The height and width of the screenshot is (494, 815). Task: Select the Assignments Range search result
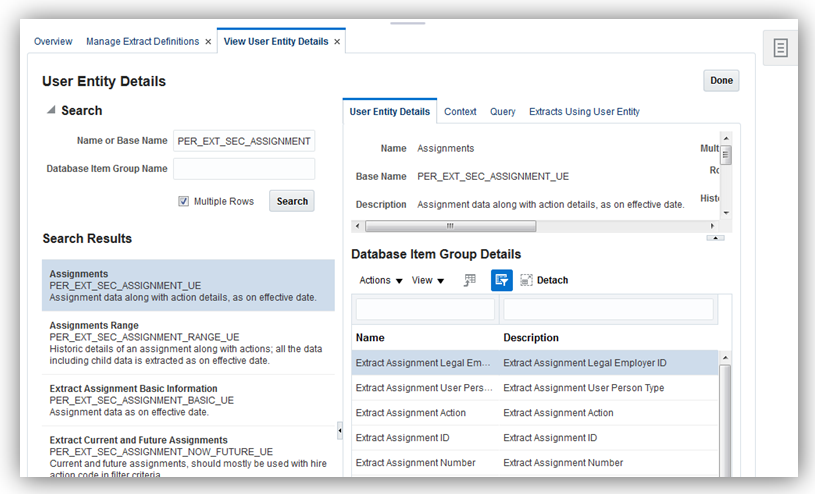(x=188, y=343)
